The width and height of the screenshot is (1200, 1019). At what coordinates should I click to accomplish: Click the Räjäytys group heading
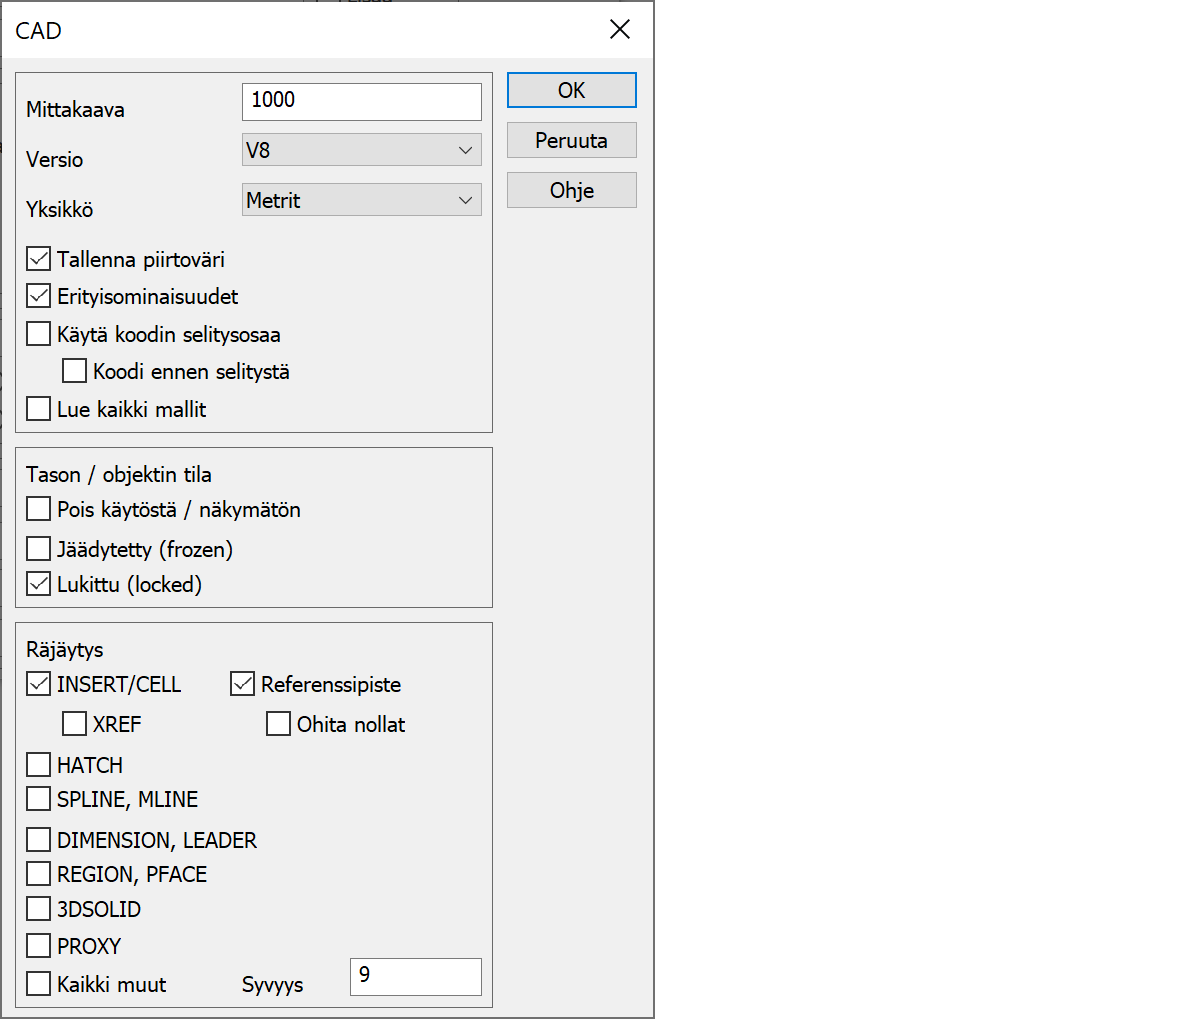point(65,650)
